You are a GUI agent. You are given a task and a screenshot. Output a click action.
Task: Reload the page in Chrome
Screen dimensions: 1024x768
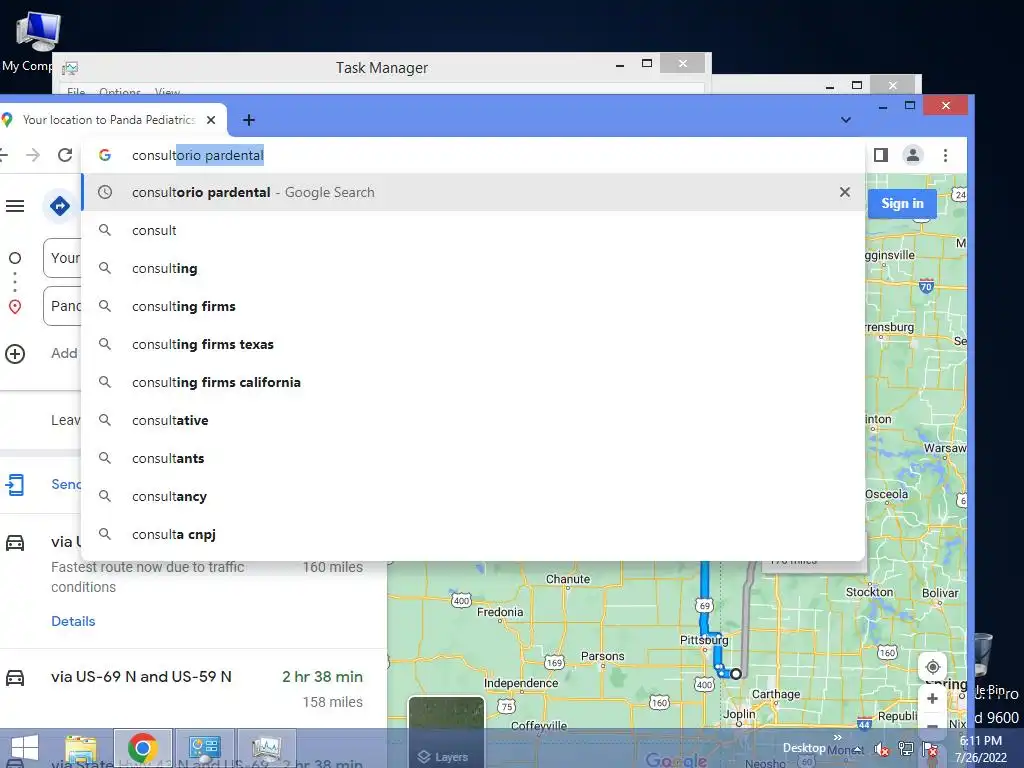[x=65, y=155]
